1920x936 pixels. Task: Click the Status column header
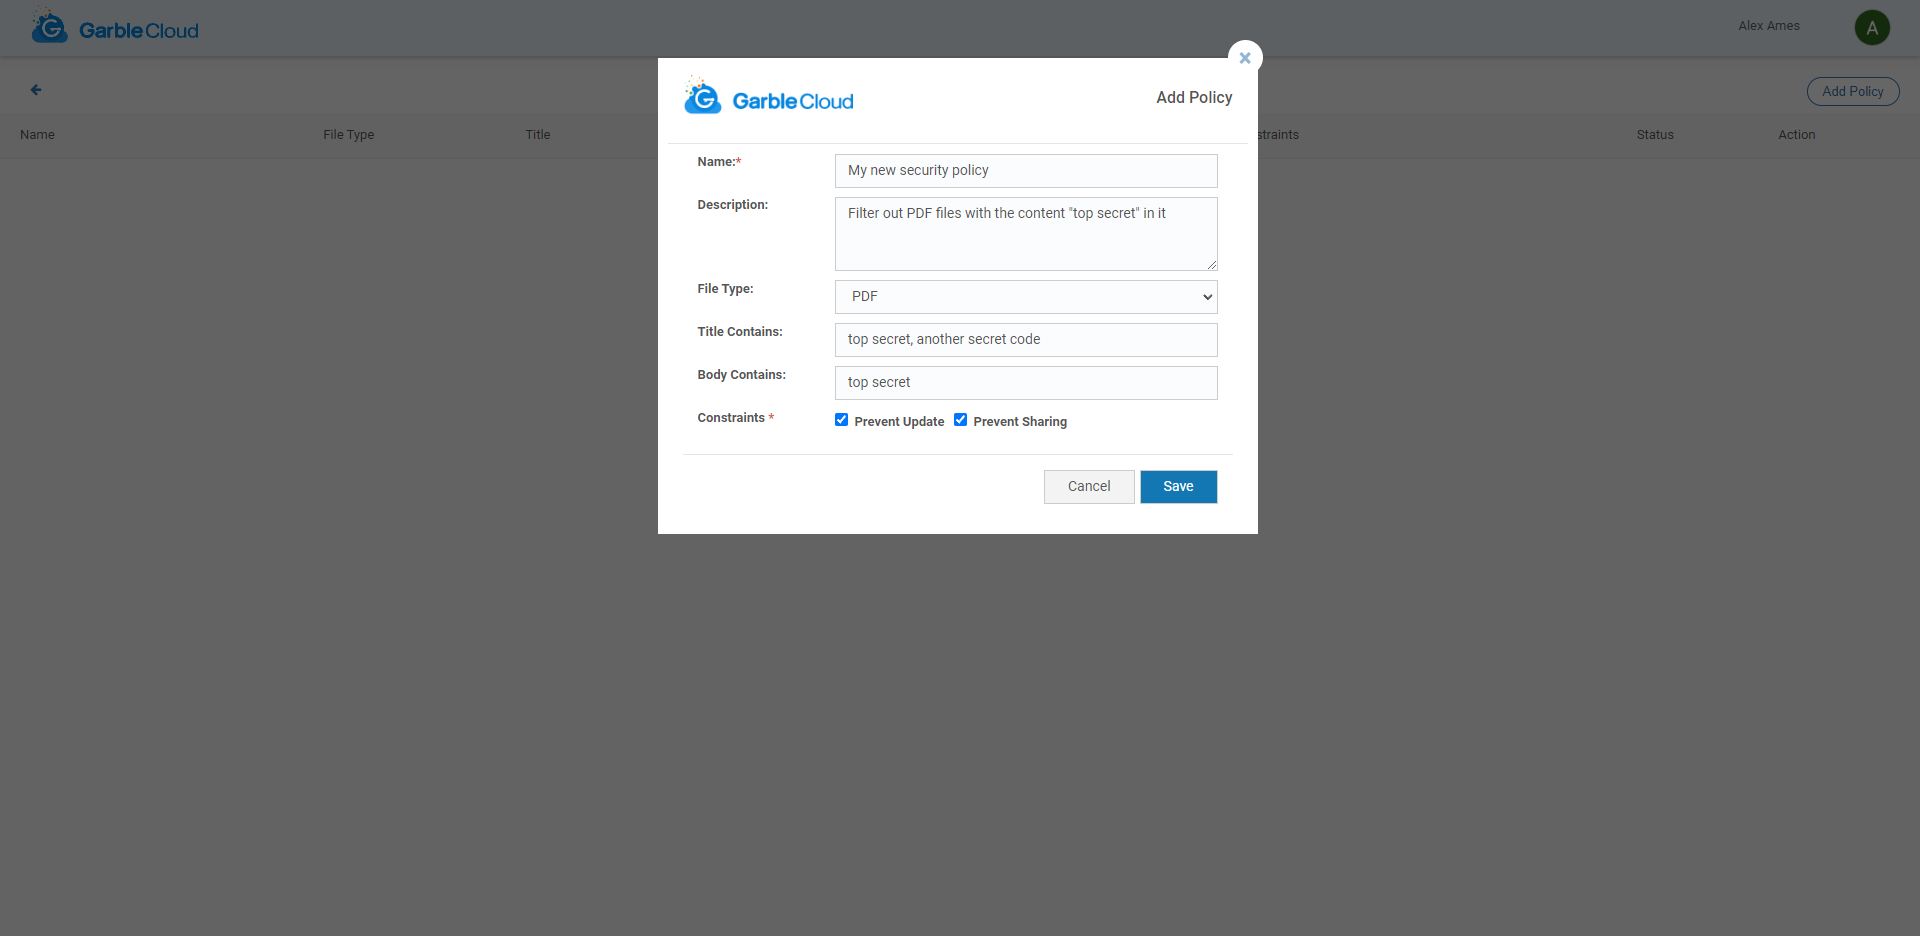[x=1655, y=135]
